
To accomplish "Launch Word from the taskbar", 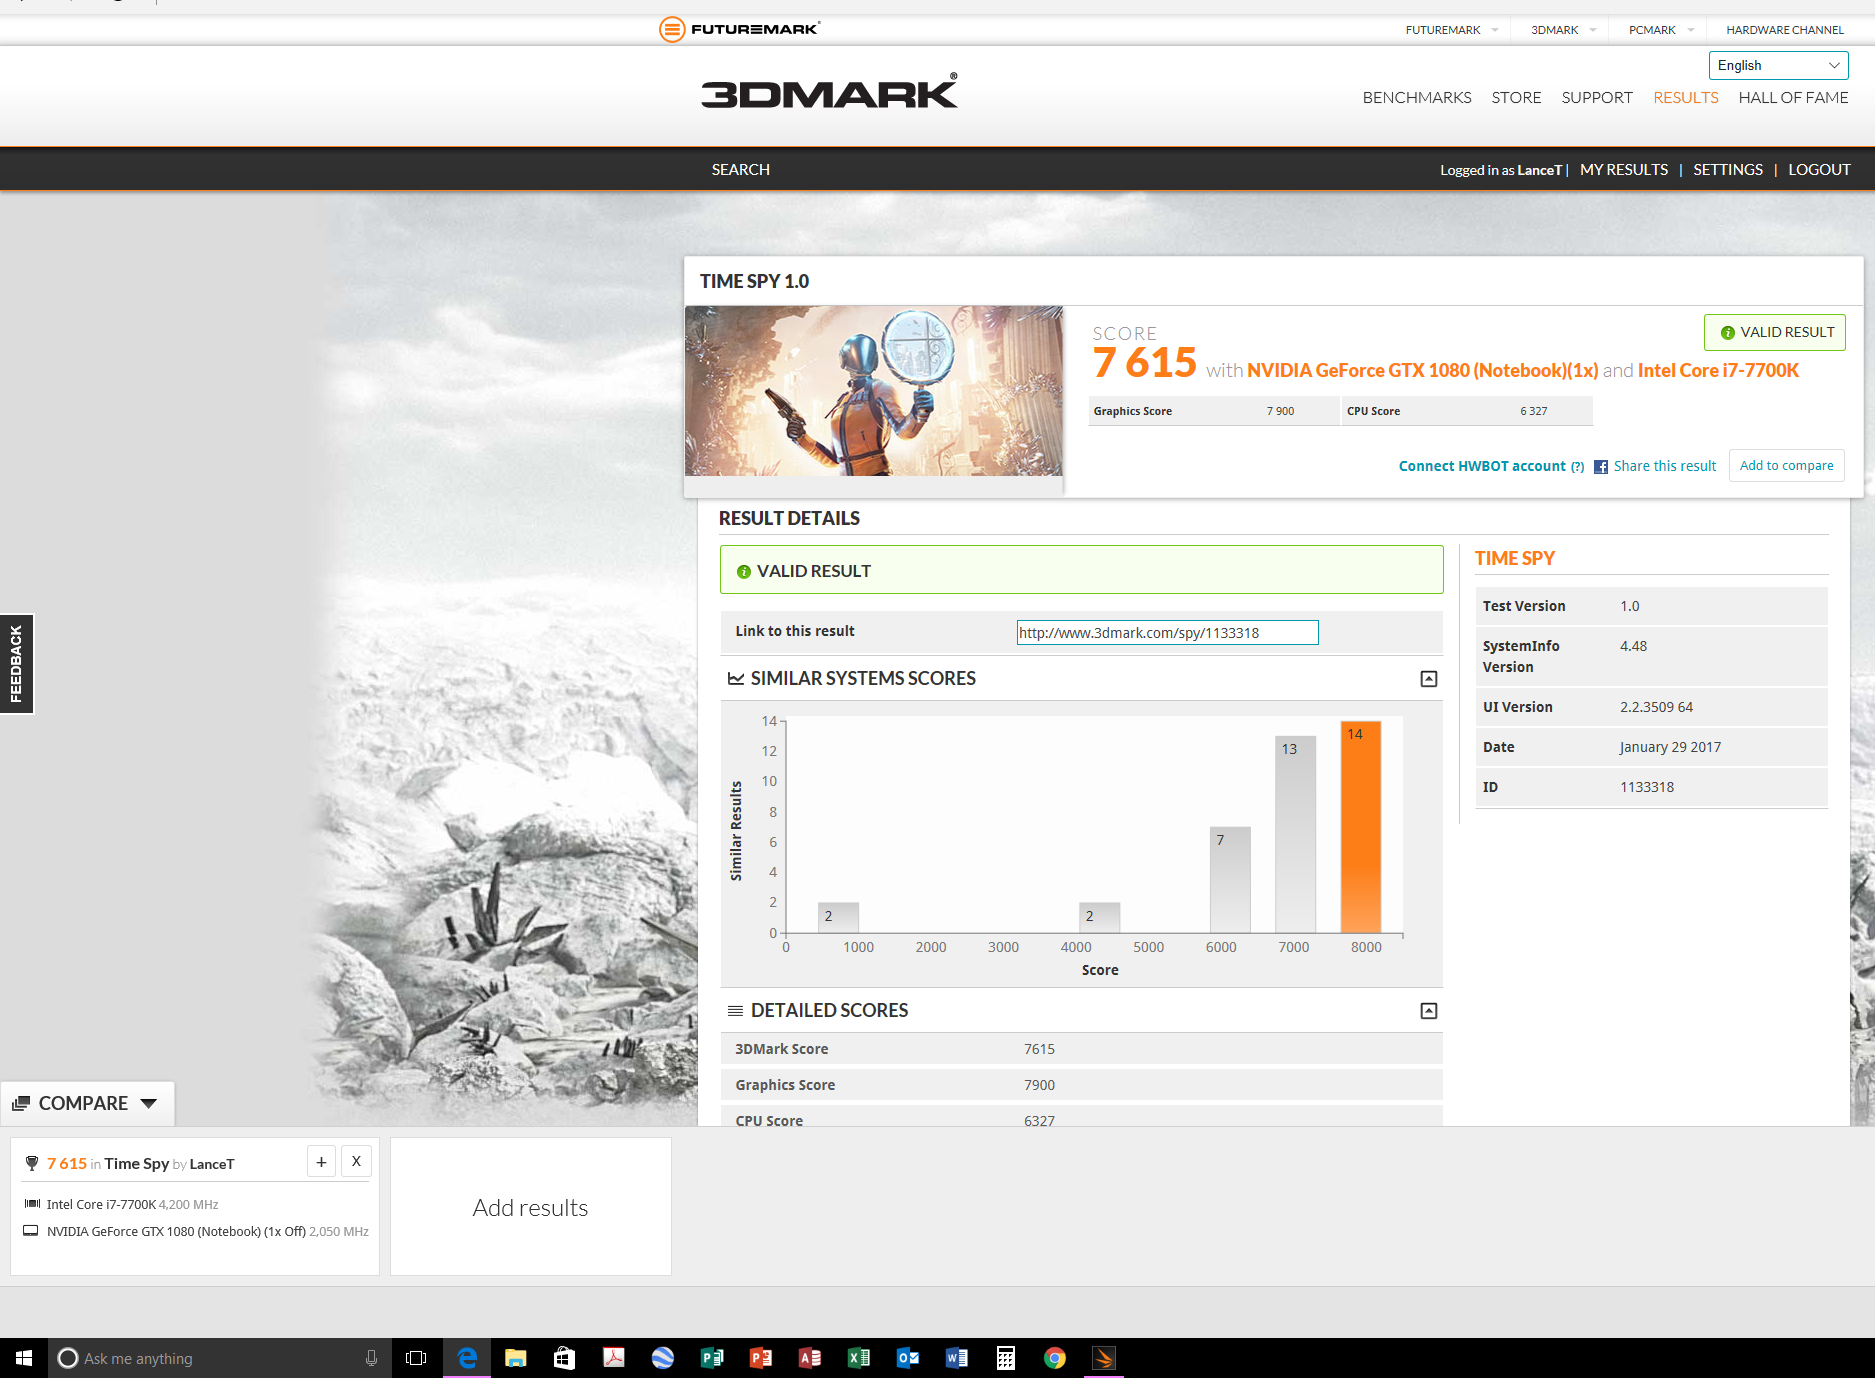I will 957,1358.
